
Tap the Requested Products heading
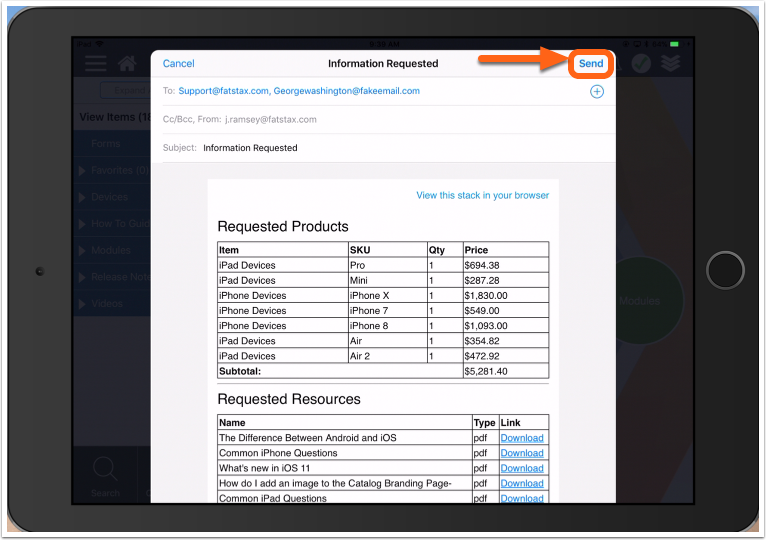point(283,227)
